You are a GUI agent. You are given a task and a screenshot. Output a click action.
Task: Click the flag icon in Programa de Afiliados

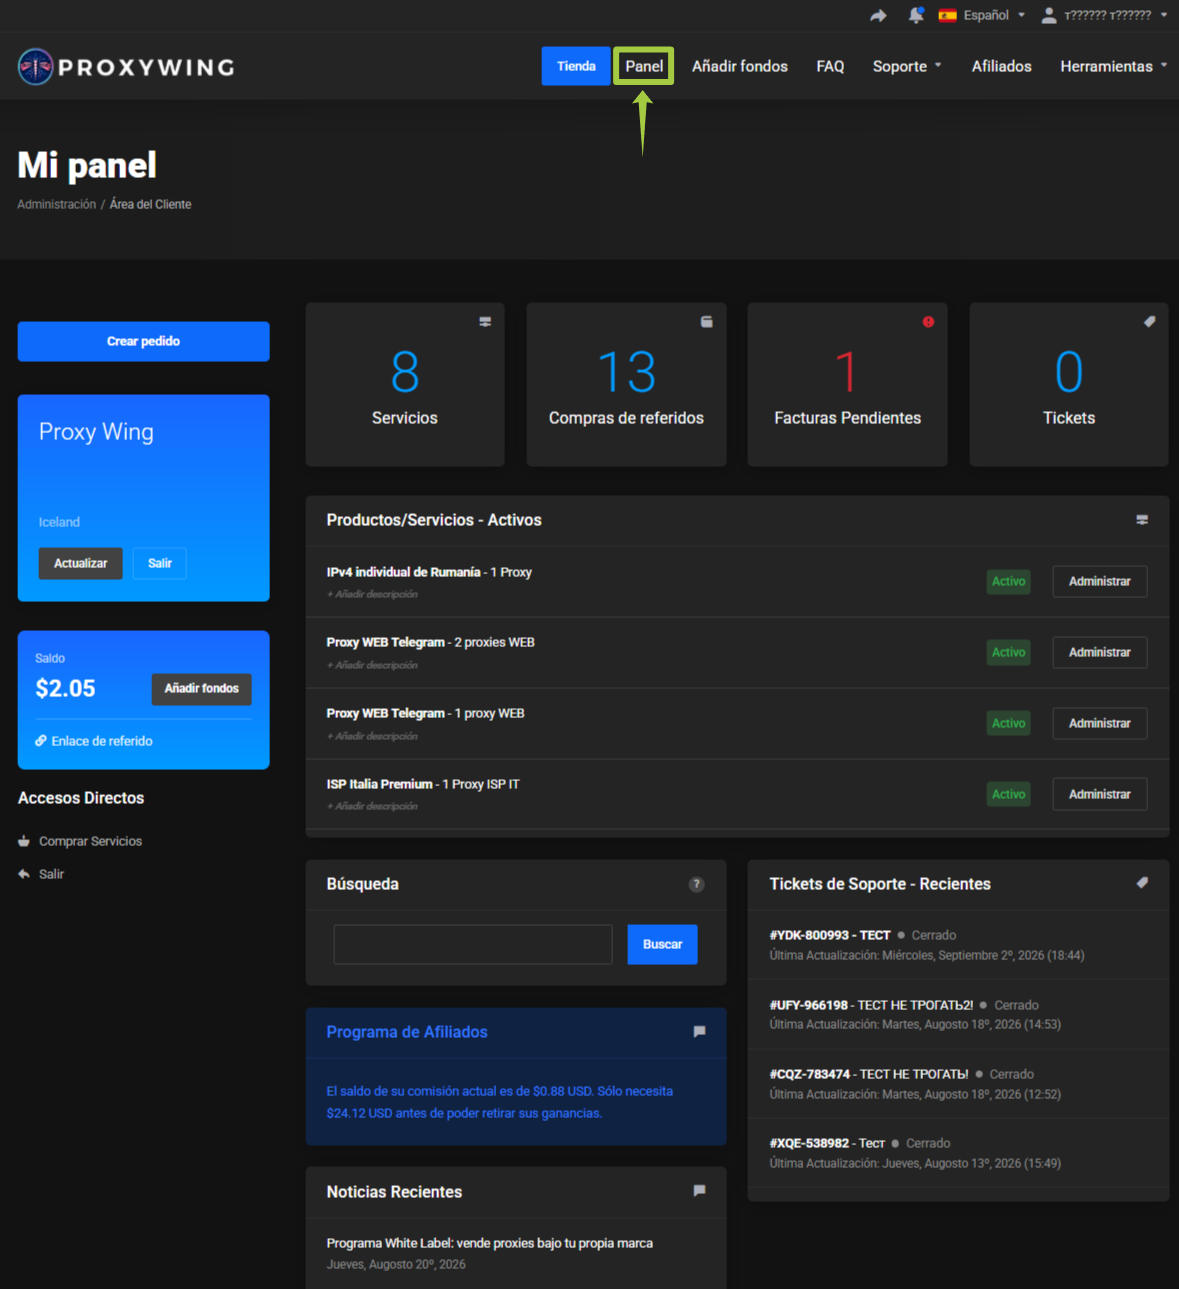click(x=700, y=1031)
